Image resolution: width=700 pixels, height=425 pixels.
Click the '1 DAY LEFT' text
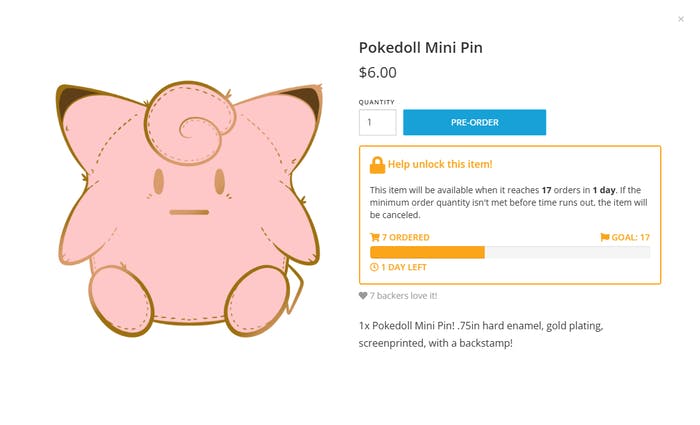(404, 267)
